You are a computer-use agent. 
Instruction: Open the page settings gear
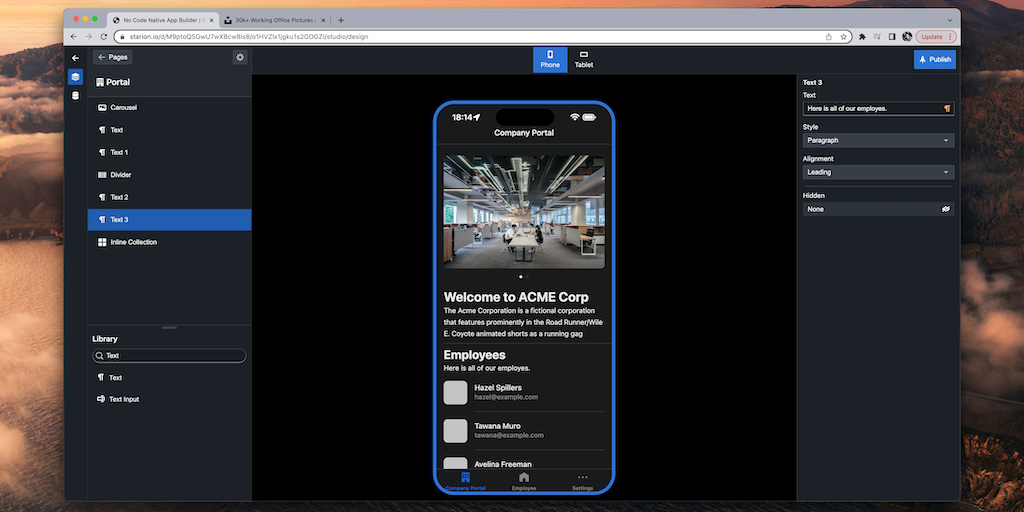point(240,57)
